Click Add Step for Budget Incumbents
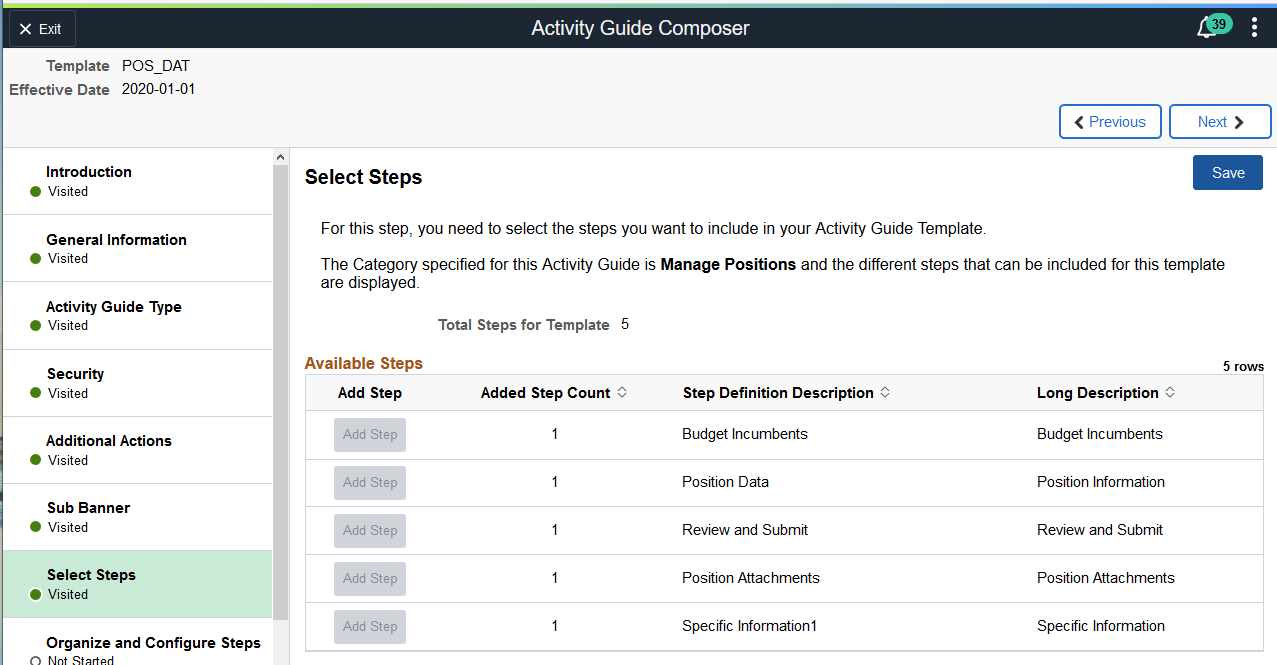The image size is (1277, 665). pyautogui.click(x=370, y=435)
